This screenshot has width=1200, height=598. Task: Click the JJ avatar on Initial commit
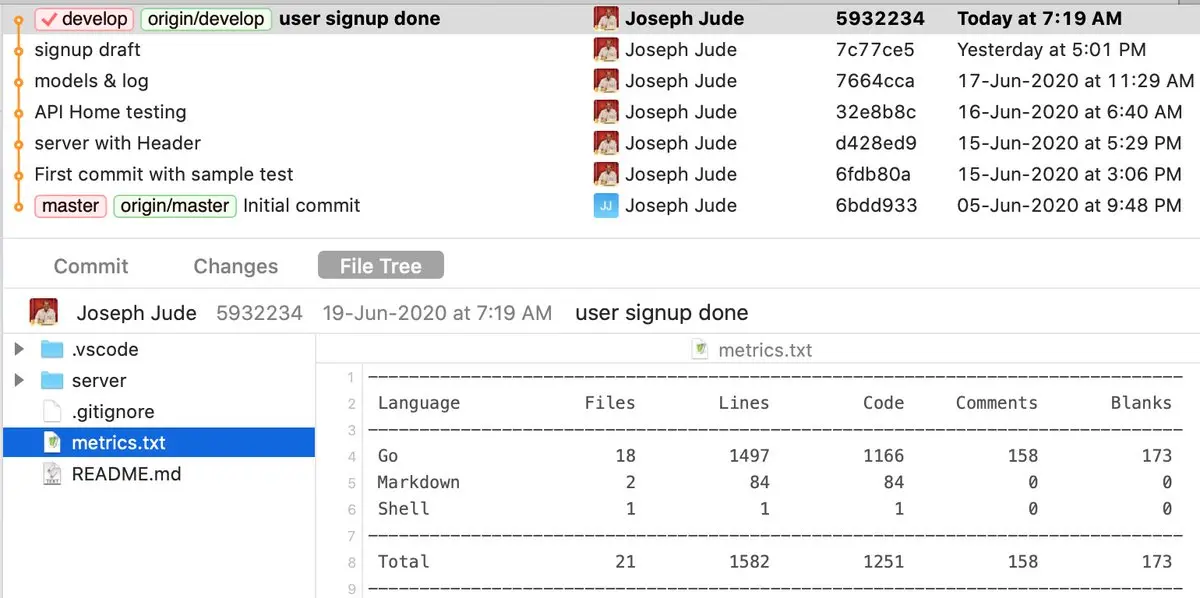point(605,206)
